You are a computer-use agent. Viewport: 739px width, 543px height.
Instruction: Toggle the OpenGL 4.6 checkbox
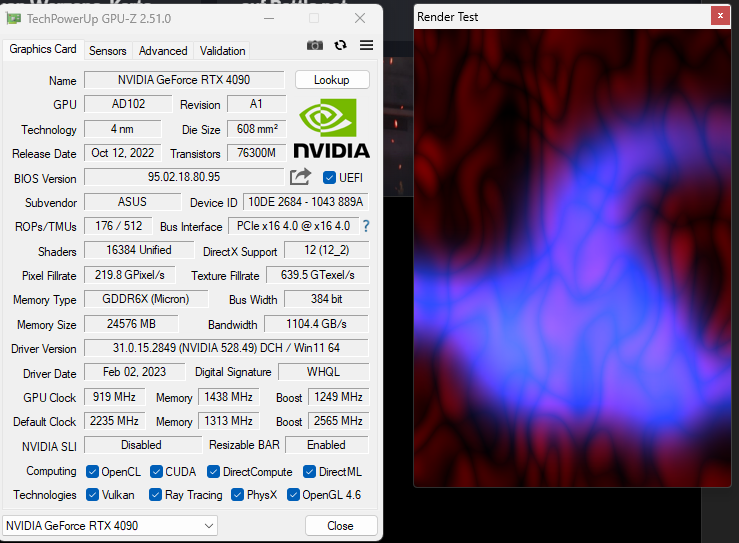pyautogui.click(x=293, y=494)
